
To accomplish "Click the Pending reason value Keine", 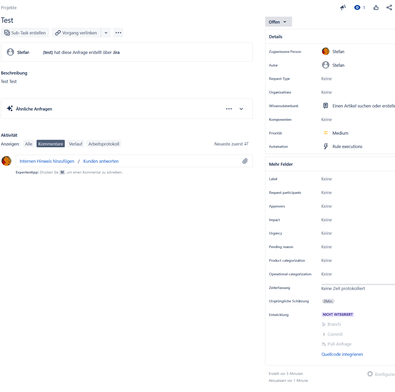I will pos(327,247).
